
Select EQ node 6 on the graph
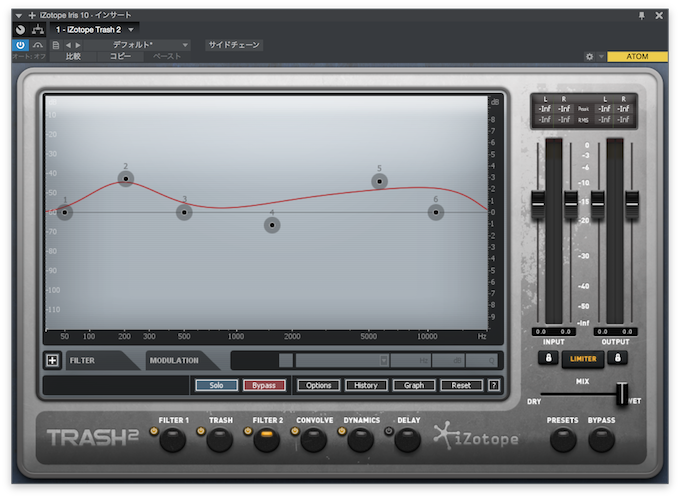436,212
